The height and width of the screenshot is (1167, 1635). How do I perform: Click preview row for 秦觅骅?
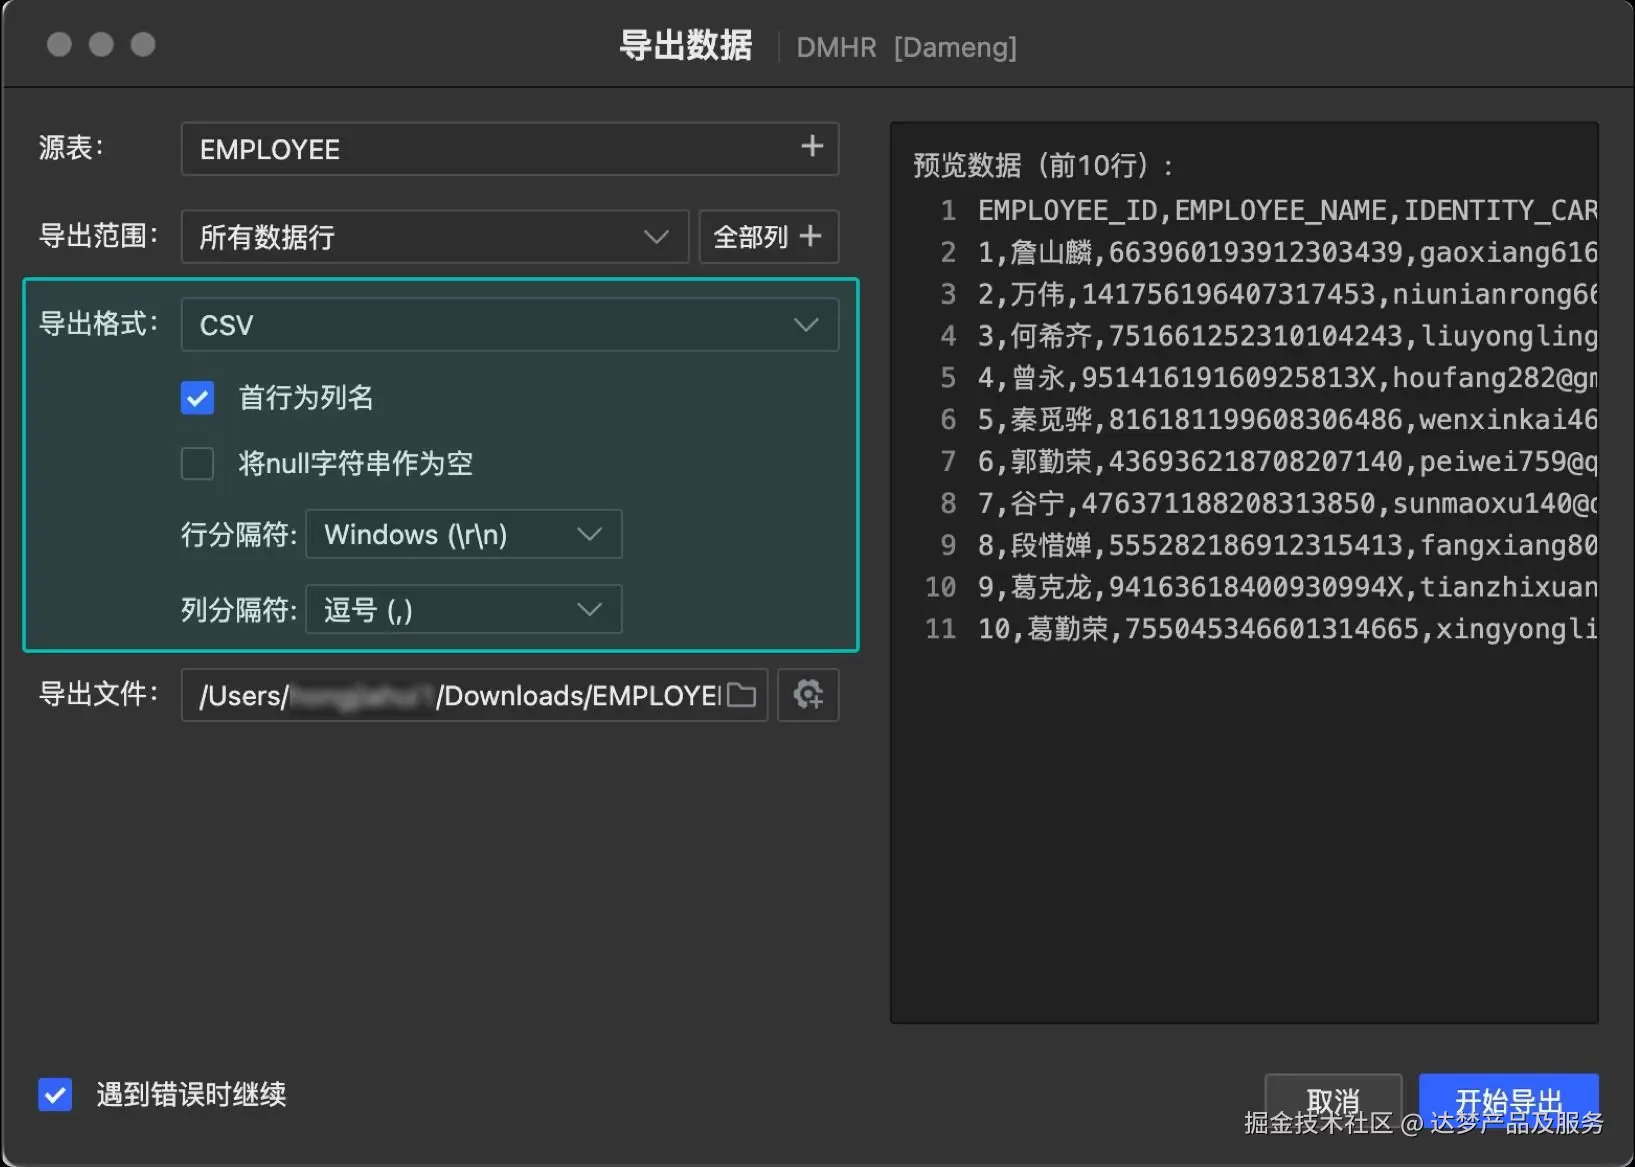click(1287, 419)
